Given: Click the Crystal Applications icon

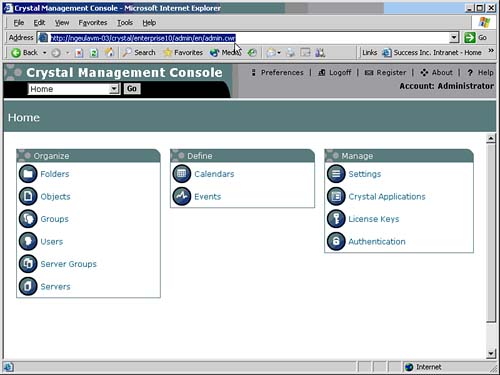Looking at the screenshot, I should click(x=336, y=196).
